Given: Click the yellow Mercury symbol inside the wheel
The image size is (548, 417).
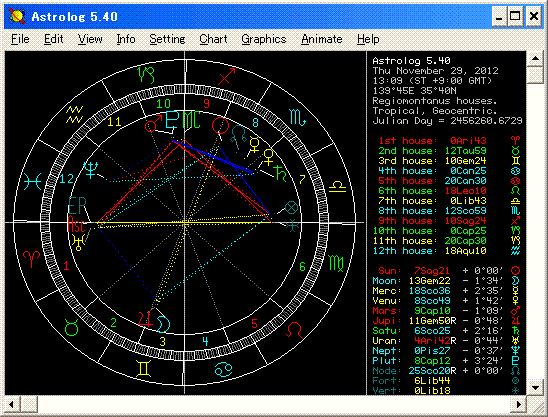Looking at the screenshot, I should point(254,145).
